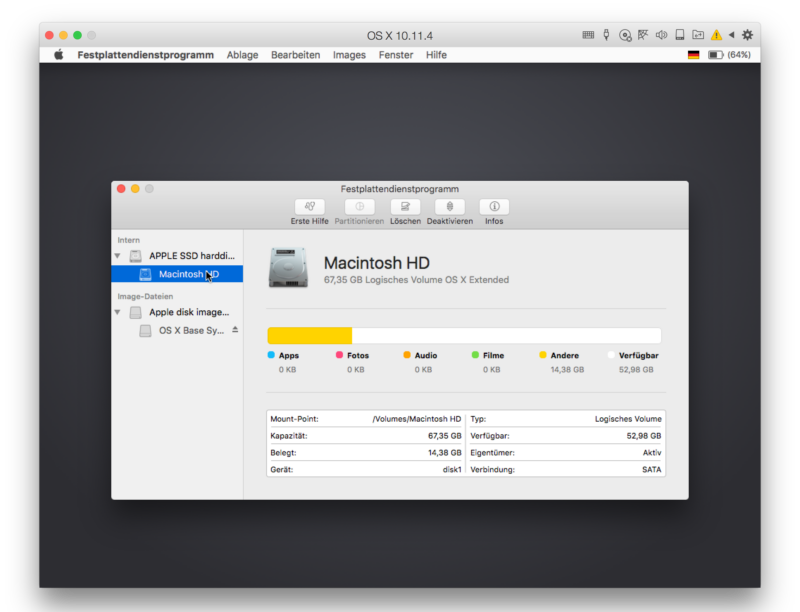Click the Mount-Point value /Volumes/Macintosh HD
Image resolution: width=800 pixels, height=612 pixels.
[x=417, y=419]
